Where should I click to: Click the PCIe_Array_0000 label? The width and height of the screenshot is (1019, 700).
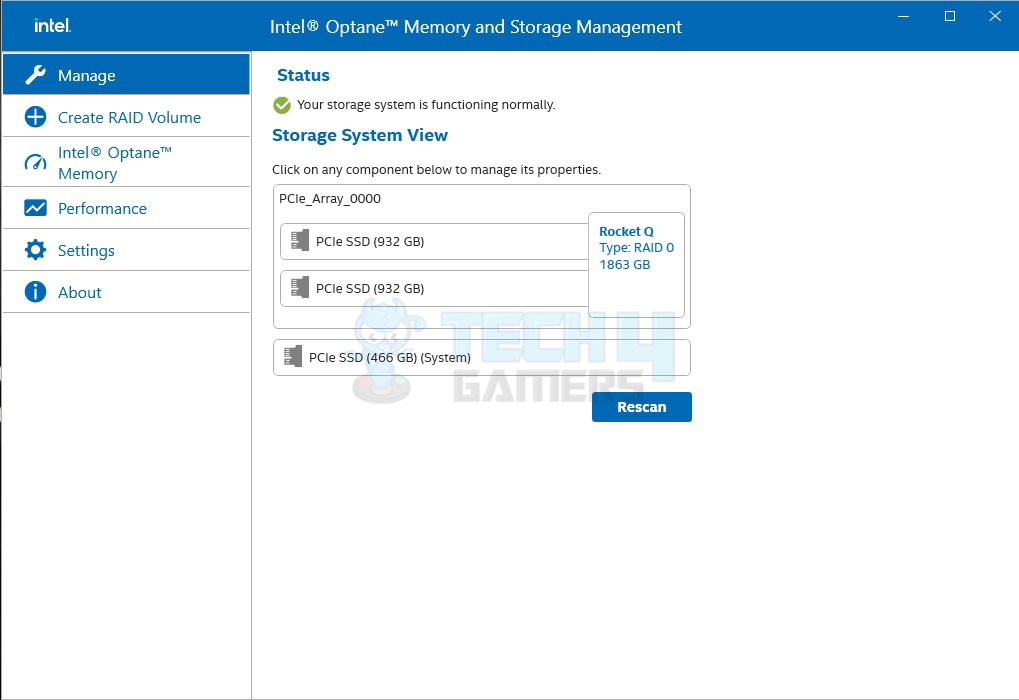(x=329, y=199)
